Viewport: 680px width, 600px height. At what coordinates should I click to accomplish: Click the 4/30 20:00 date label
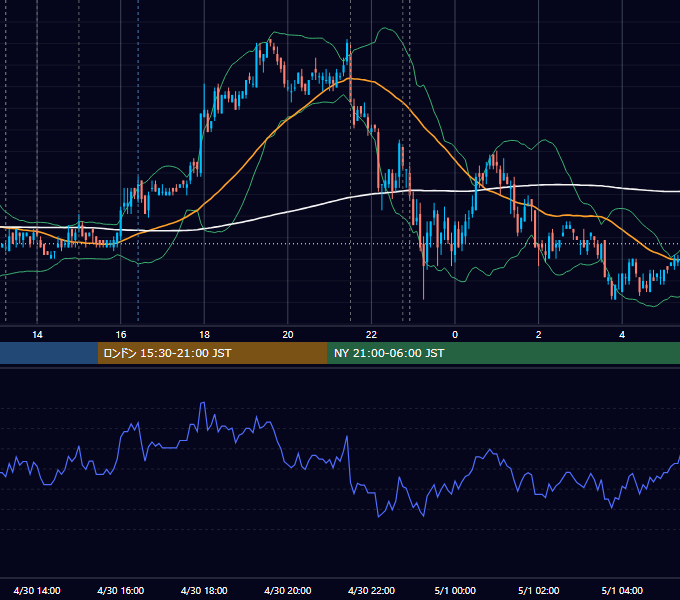pyautogui.click(x=288, y=590)
